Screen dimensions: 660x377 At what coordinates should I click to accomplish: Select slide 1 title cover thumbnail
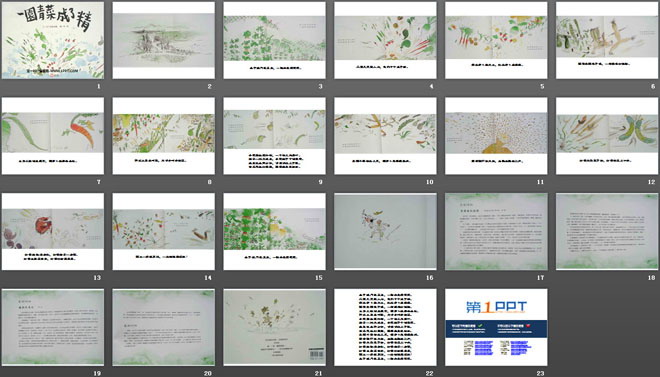[x=53, y=40]
